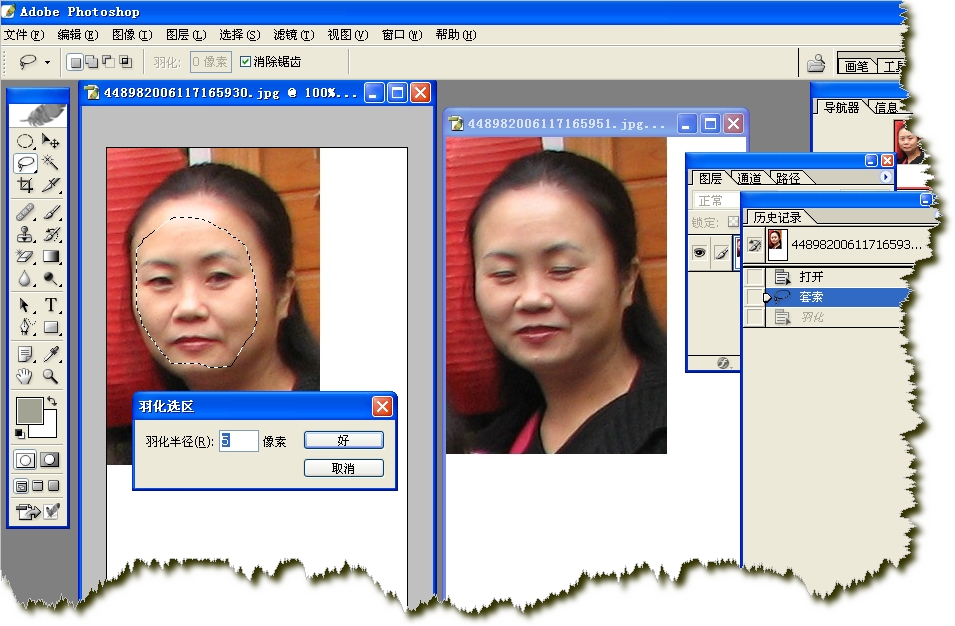955x626 pixels.
Task: Switch to the 通道 channels tab
Action: pos(749,178)
